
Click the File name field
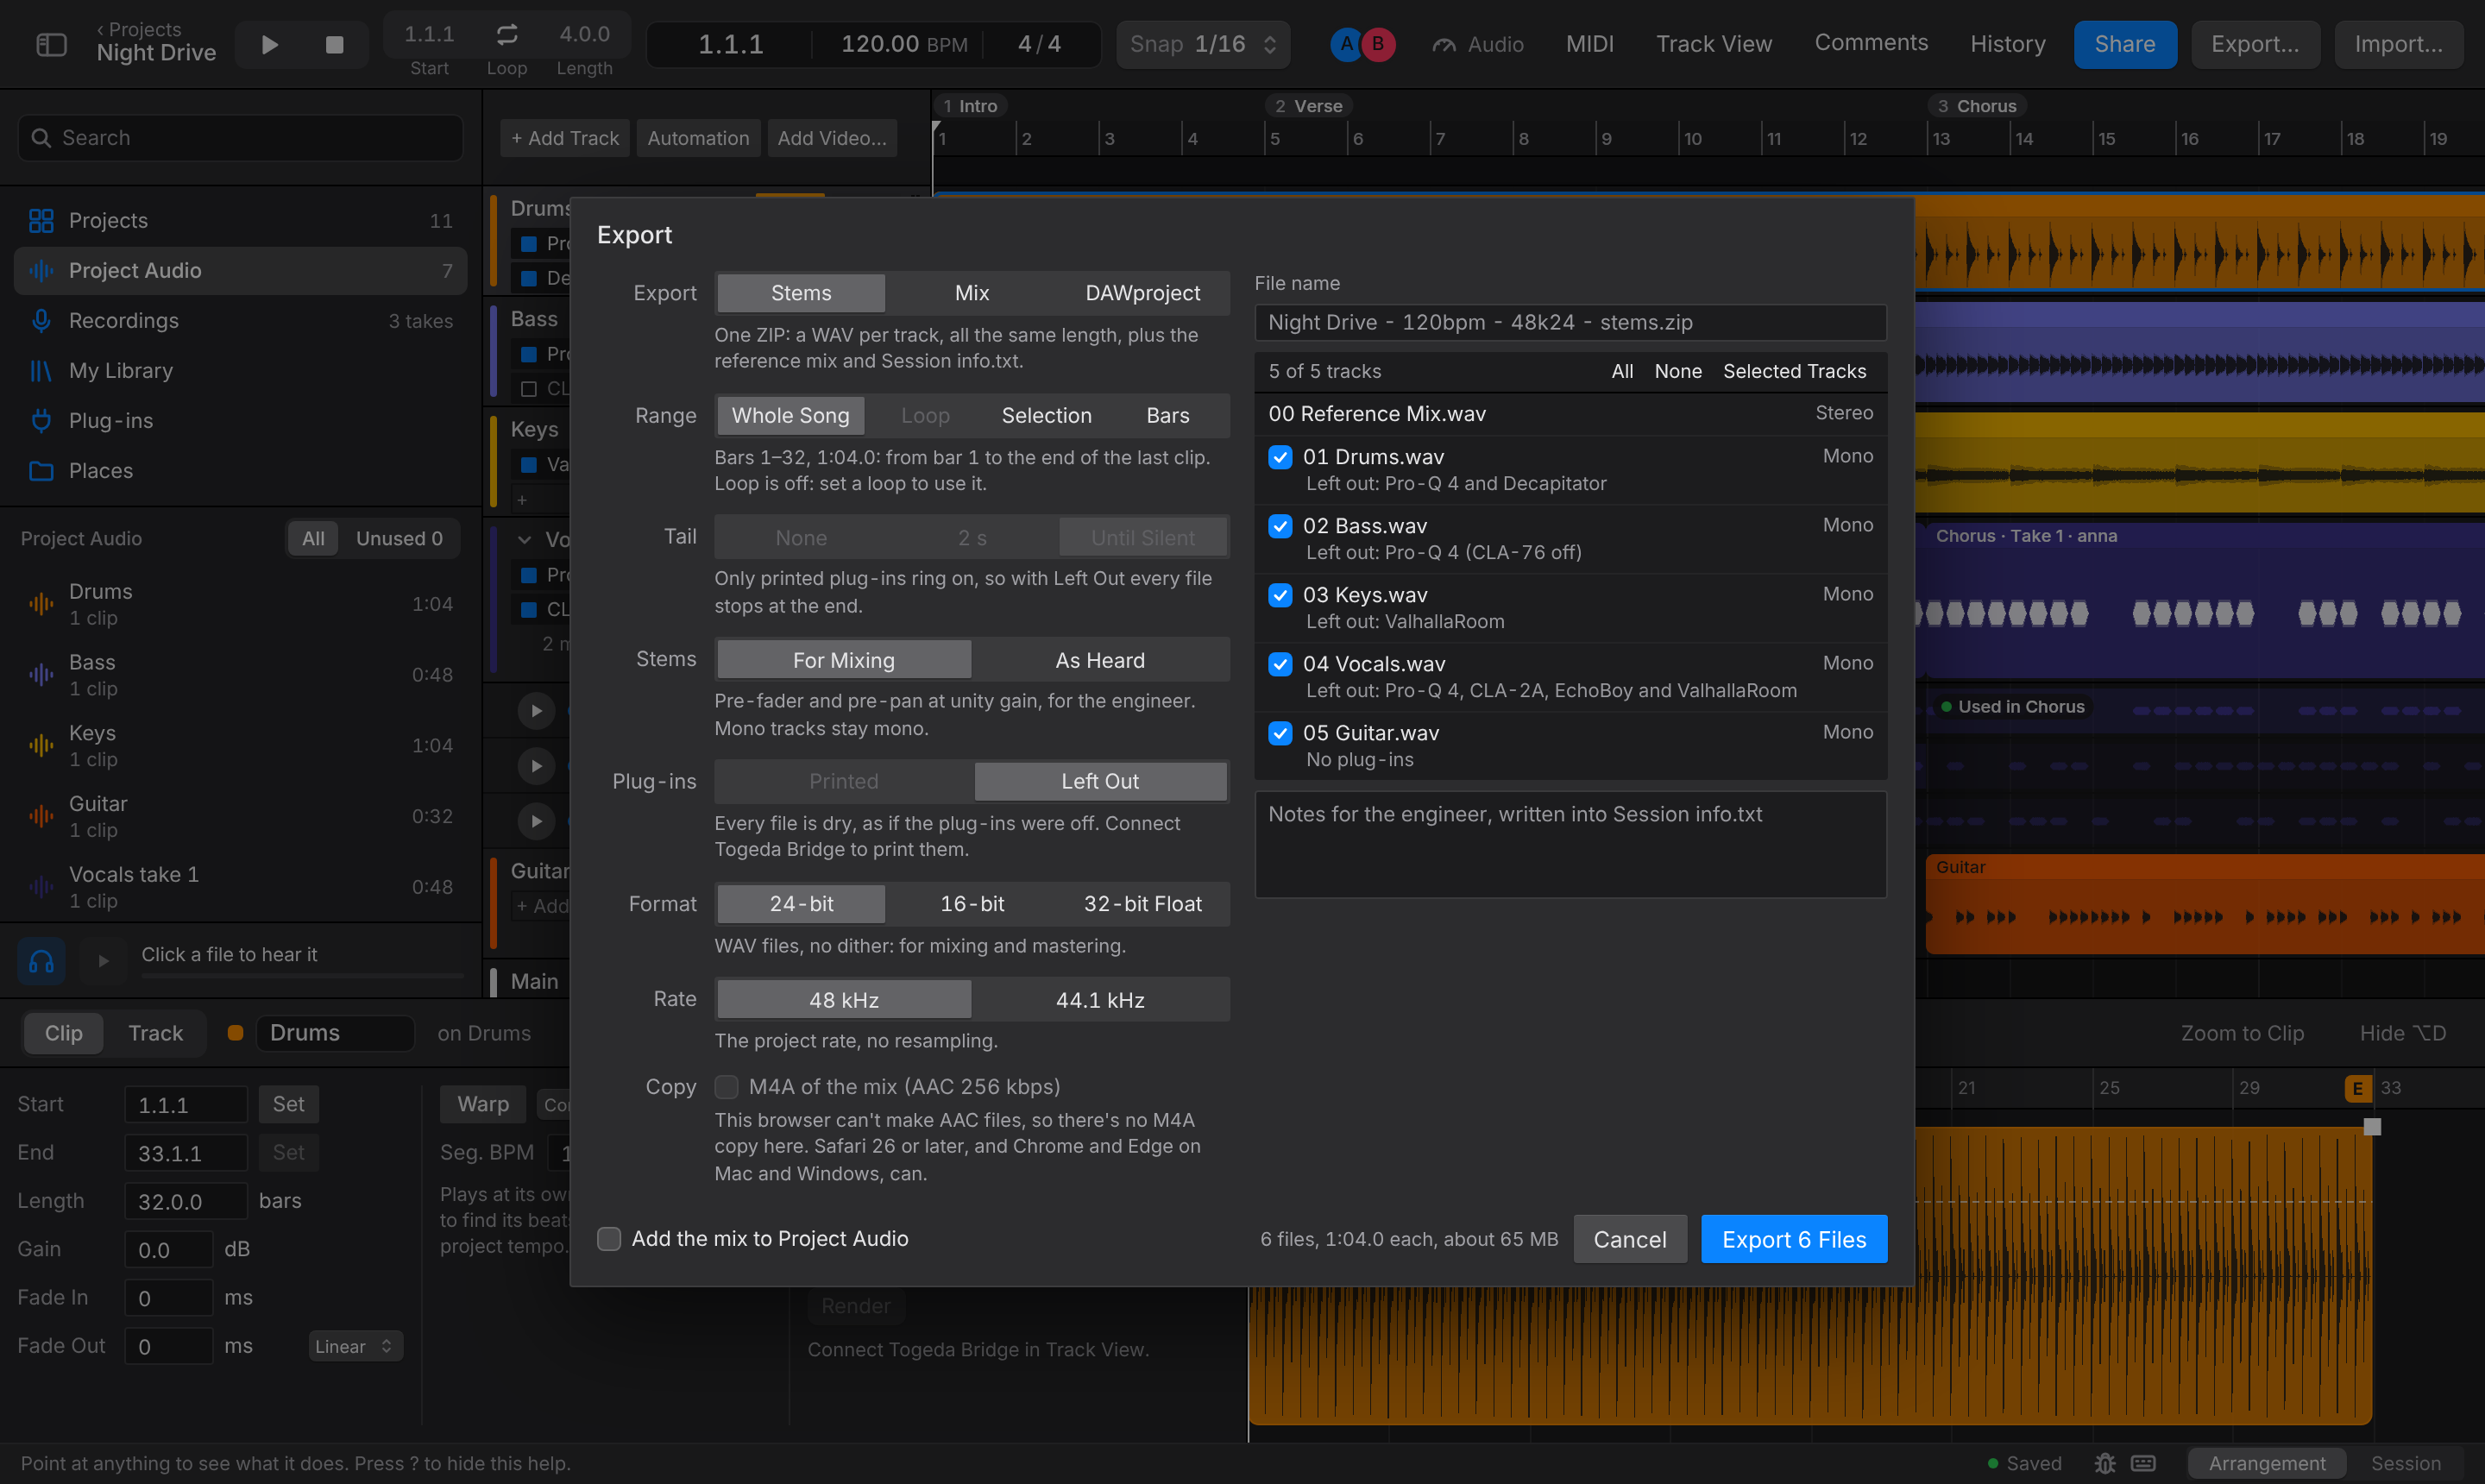1570,323
